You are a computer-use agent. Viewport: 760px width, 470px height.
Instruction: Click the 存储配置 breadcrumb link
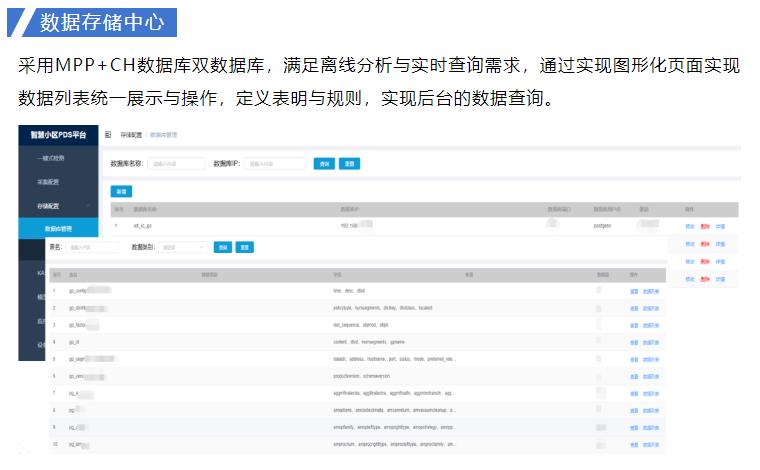(x=132, y=133)
